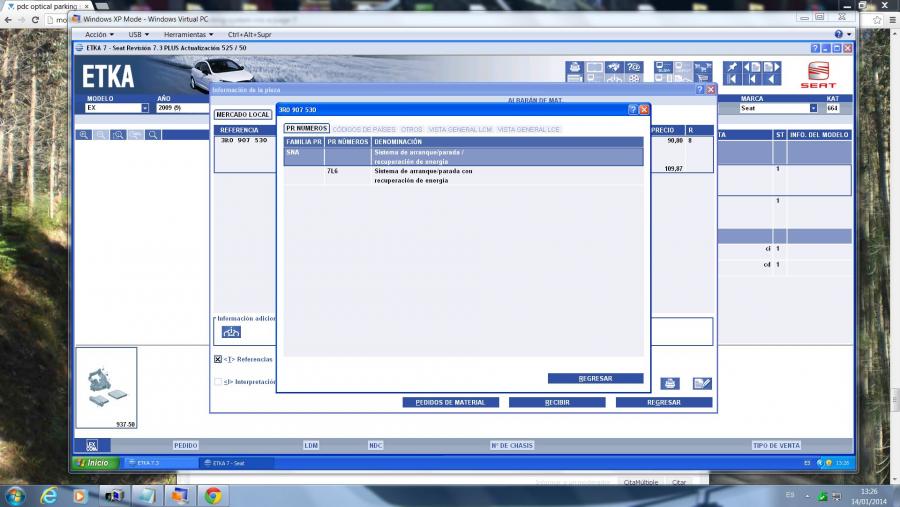Click printer icon in part information dialog
900x507 pixels.
click(669, 383)
